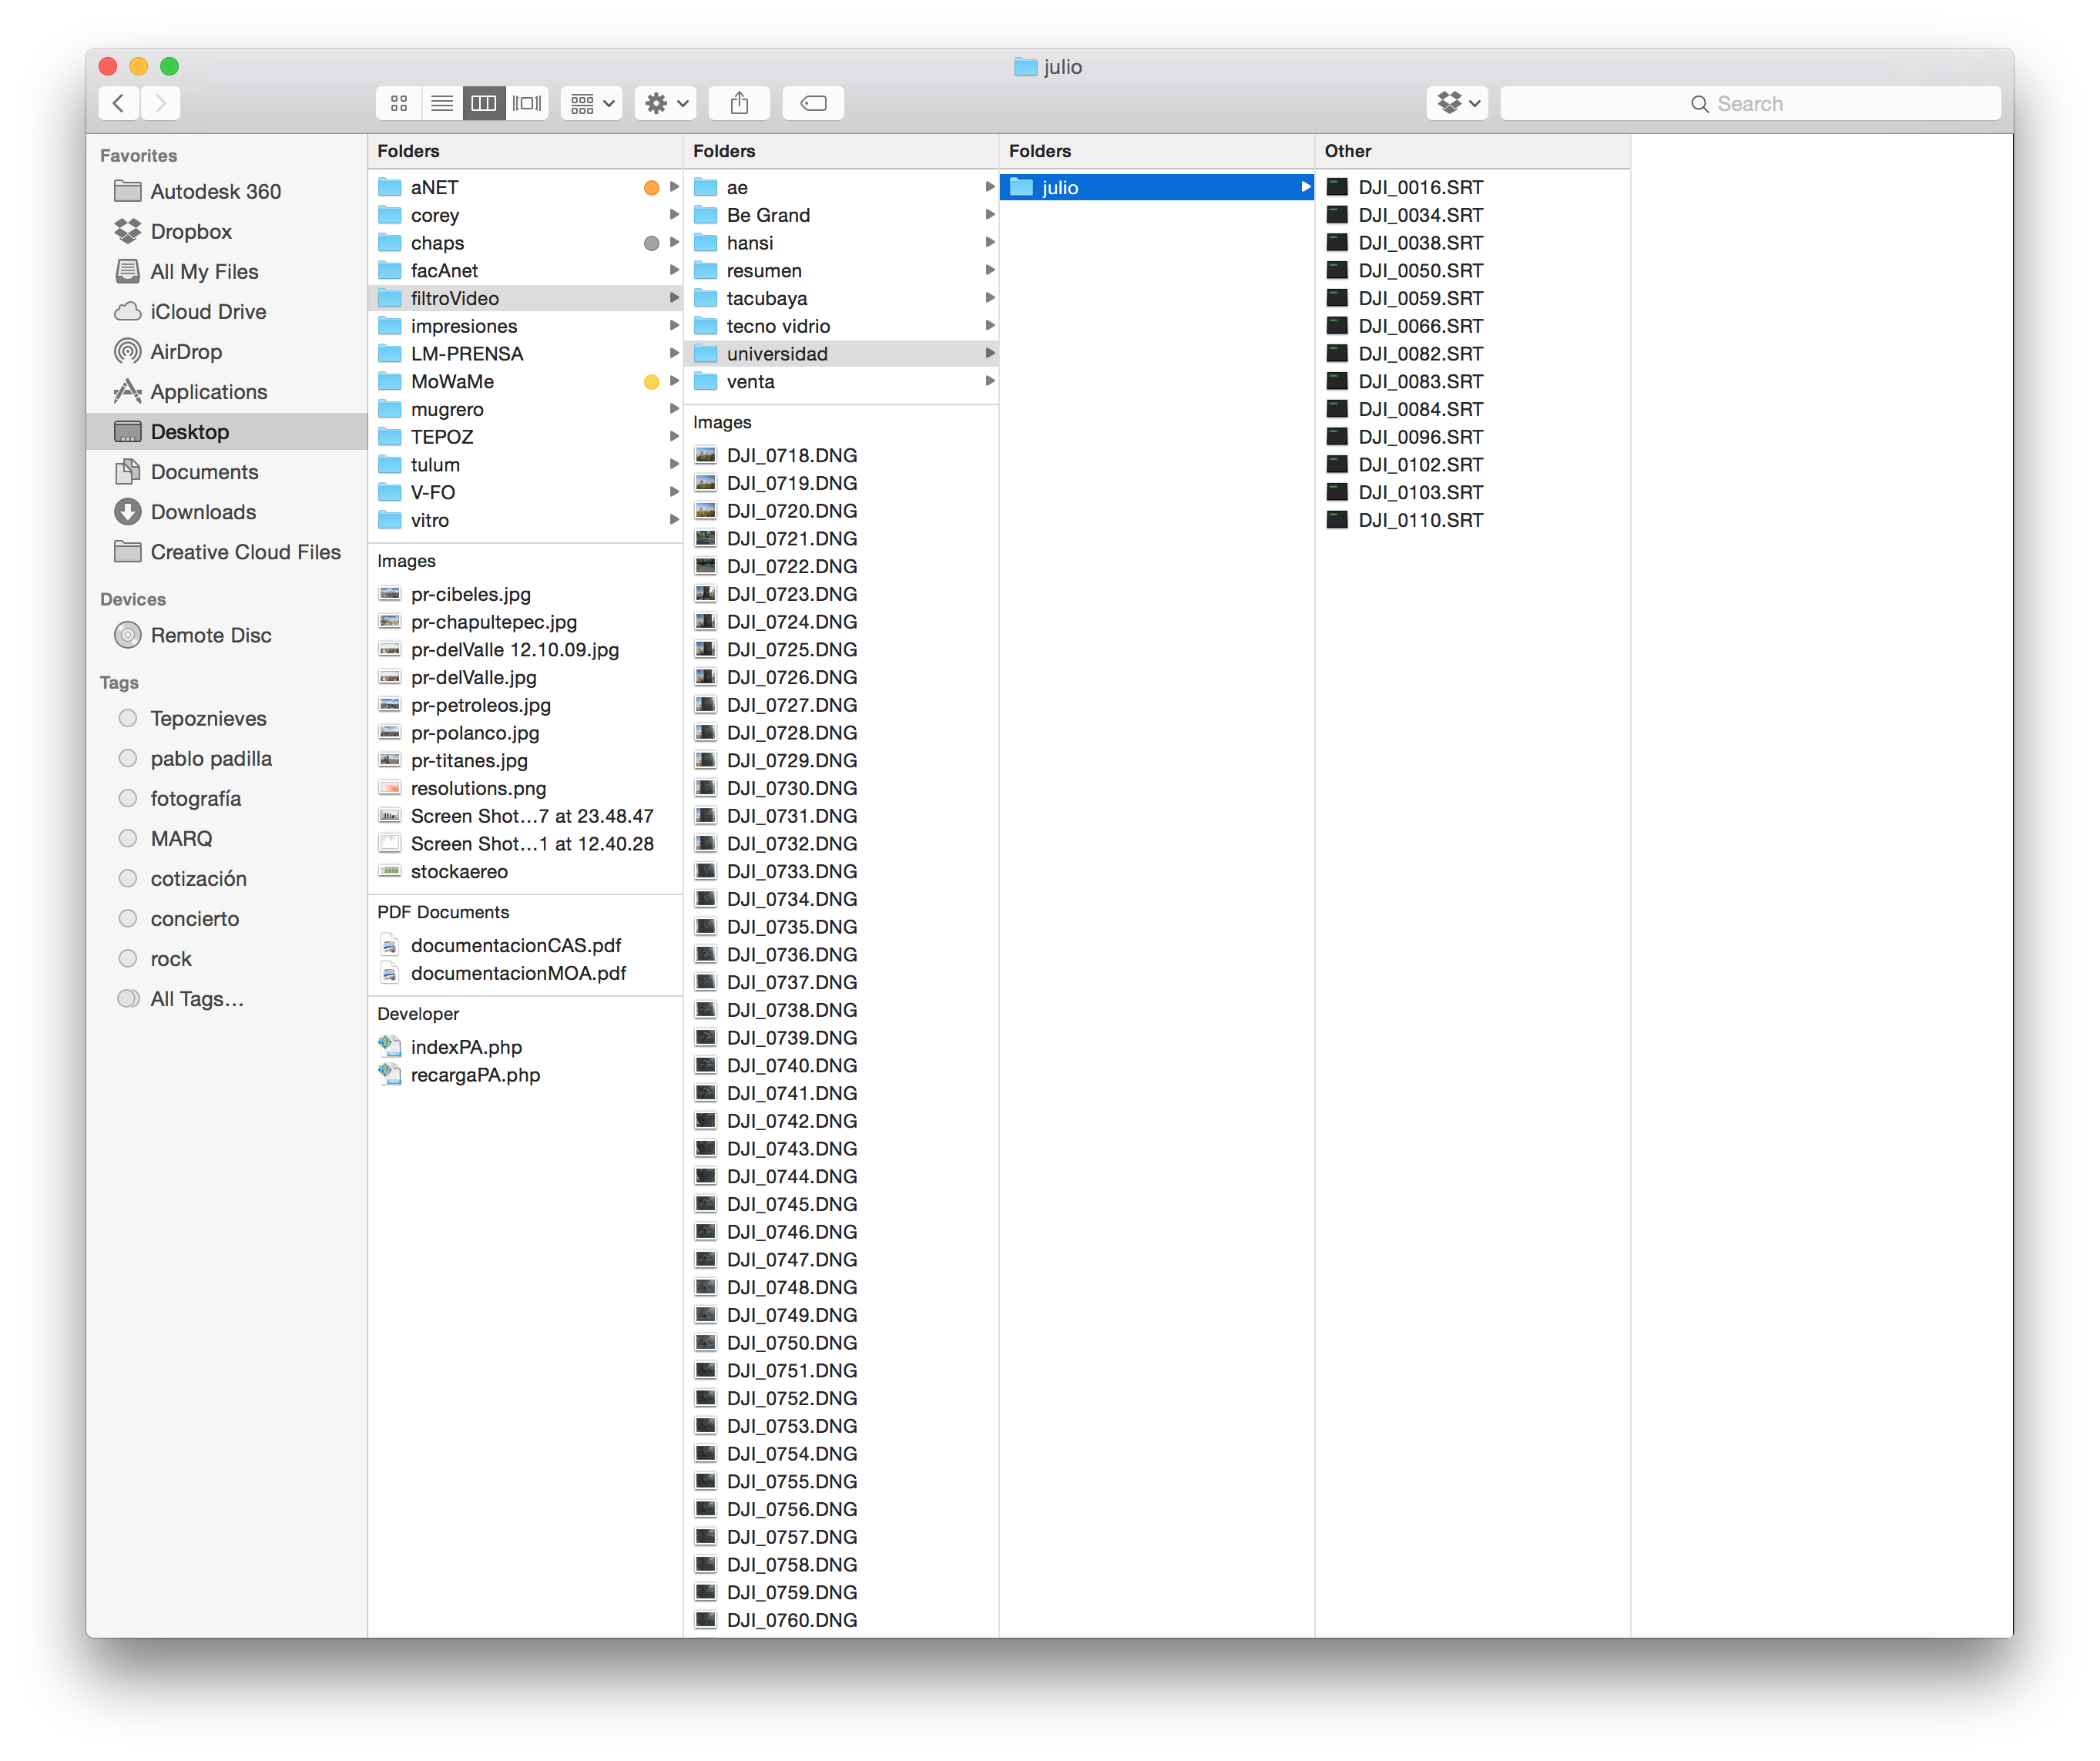This screenshot has height=1761, width=2100.
Task: Open the LM-PRENSA folder
Action: pos(526,353)
